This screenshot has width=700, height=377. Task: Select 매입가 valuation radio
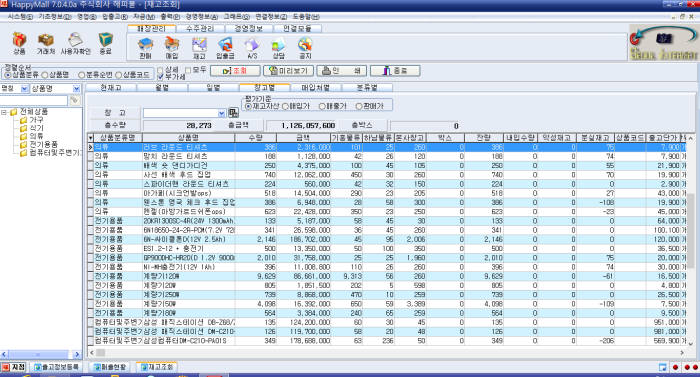286,106
